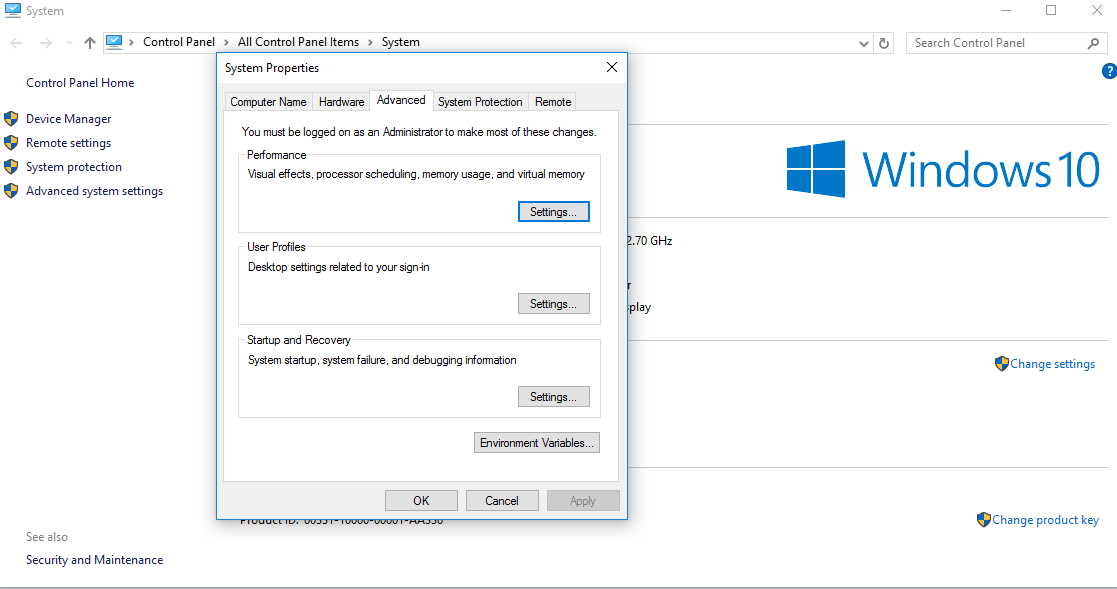1117x589 pixels.
Task: Open address bar history dropdown
Action: coord(863,43)
